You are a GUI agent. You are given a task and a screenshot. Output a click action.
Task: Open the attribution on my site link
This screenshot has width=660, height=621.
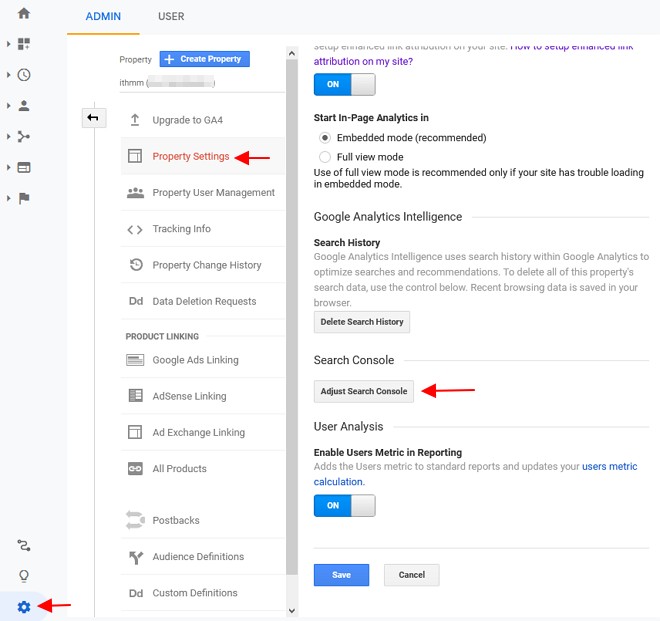363,61
